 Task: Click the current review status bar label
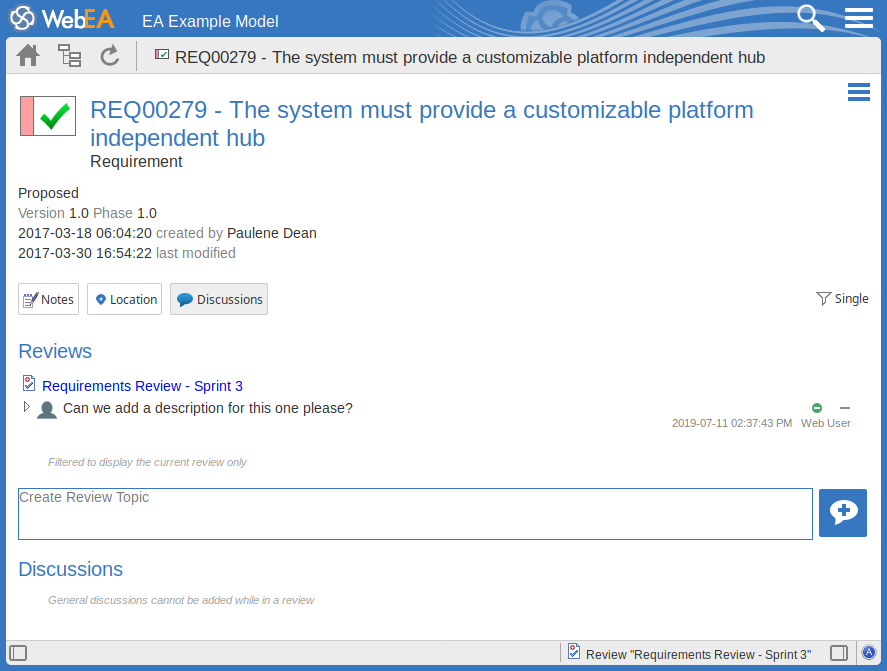click(x=697, y=654)
